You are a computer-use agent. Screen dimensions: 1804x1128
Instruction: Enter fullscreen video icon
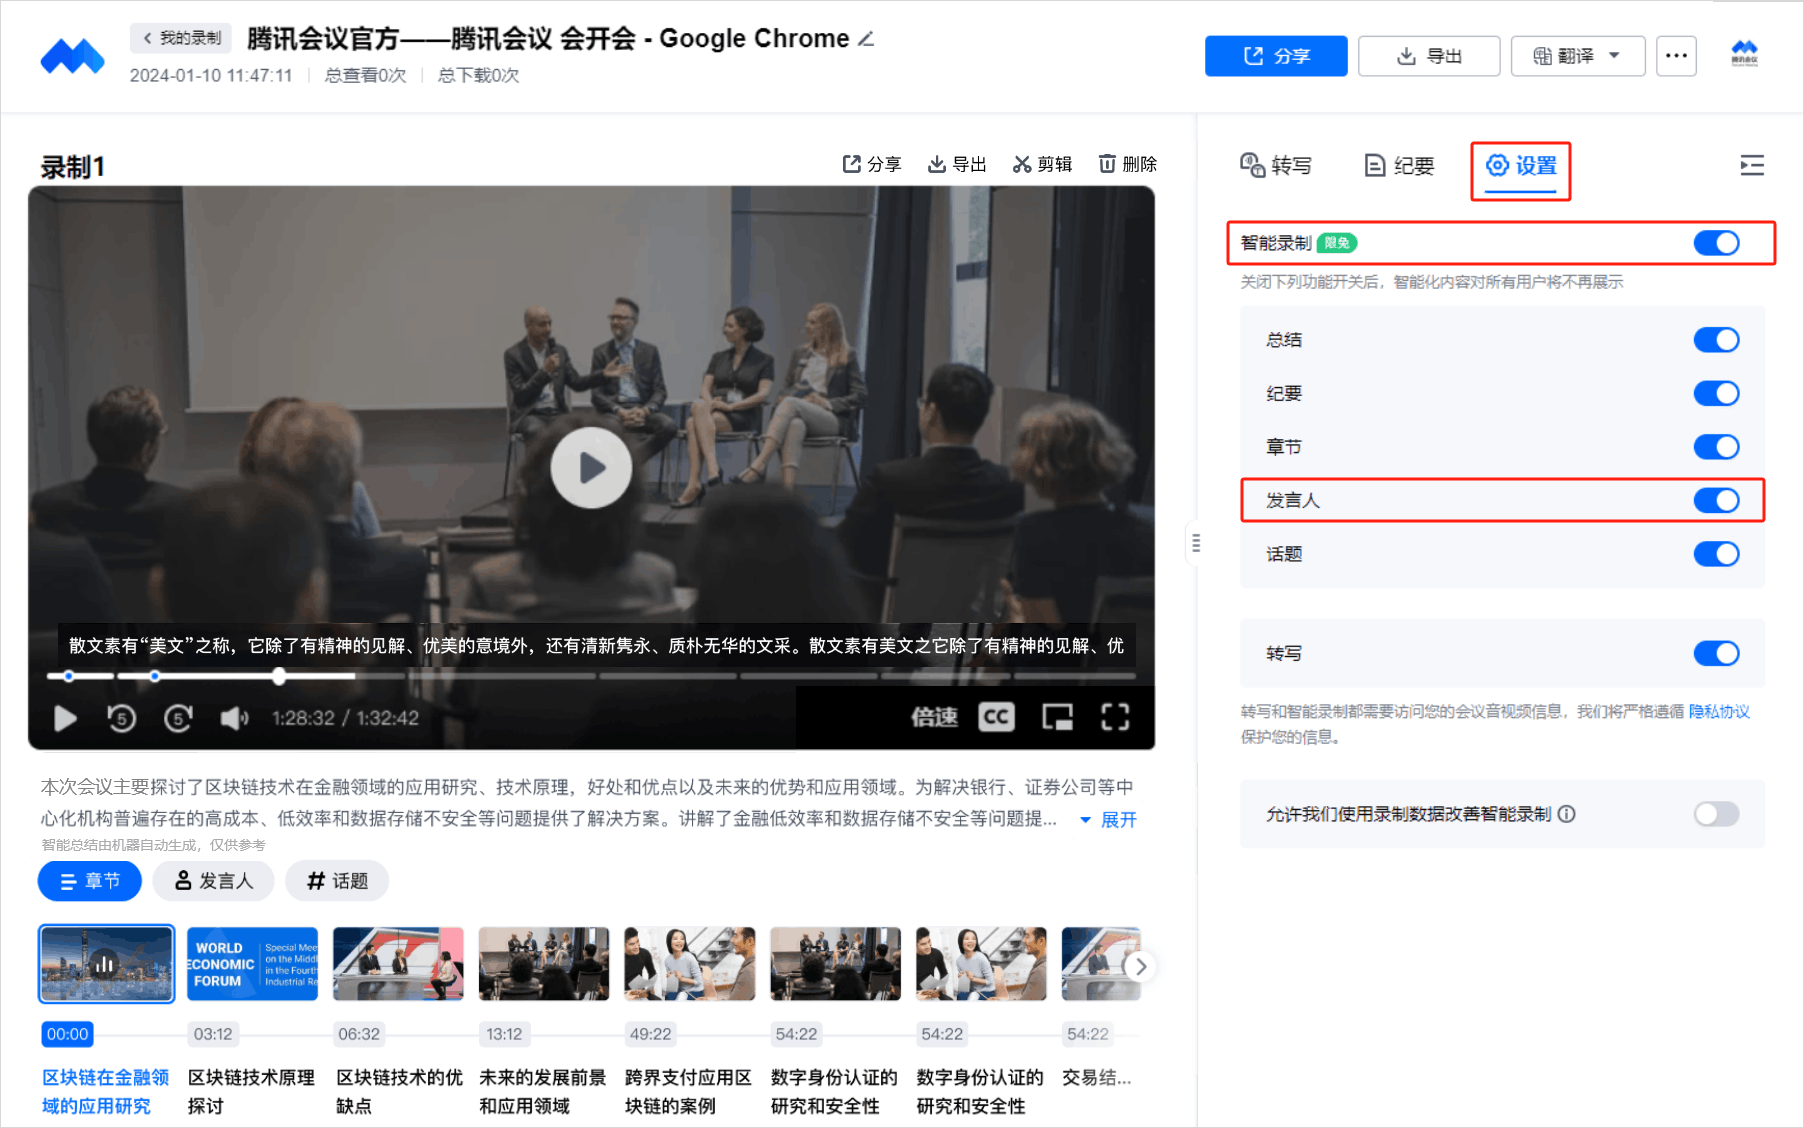click(x=1115, y=717)
